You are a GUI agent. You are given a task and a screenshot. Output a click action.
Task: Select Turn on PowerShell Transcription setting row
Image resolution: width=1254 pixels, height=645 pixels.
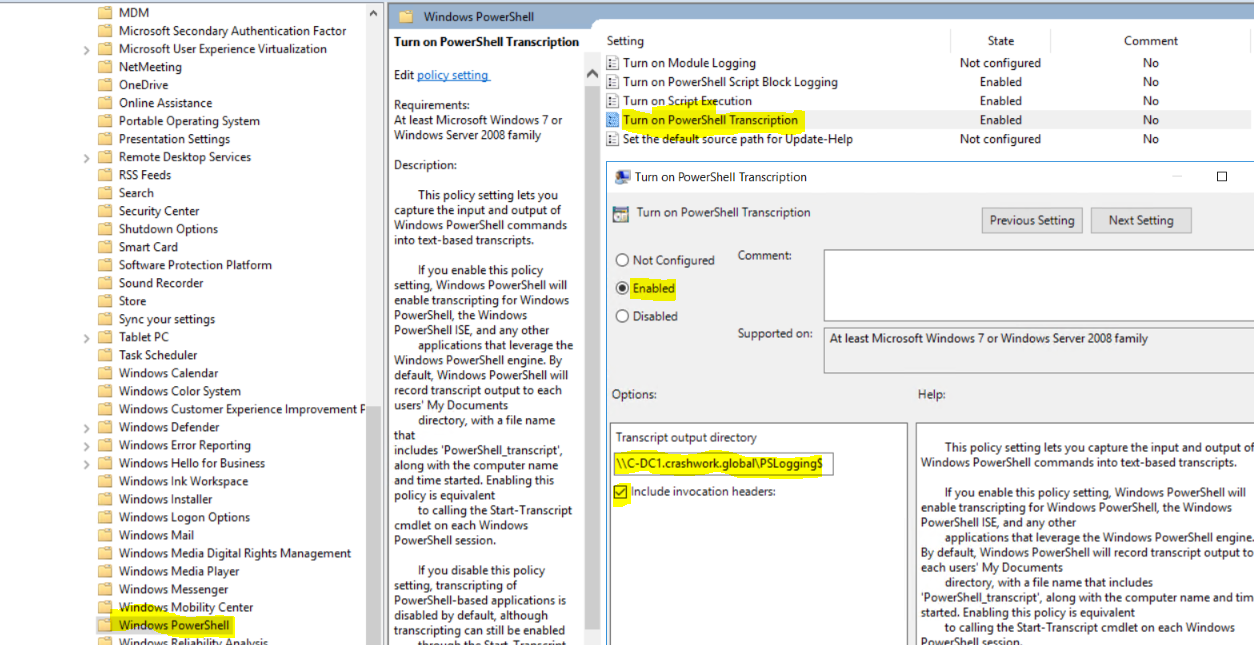[929, 120]
